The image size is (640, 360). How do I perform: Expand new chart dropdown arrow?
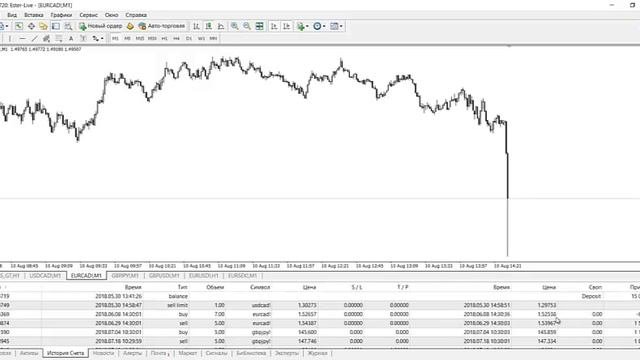[x=7, y=27]
